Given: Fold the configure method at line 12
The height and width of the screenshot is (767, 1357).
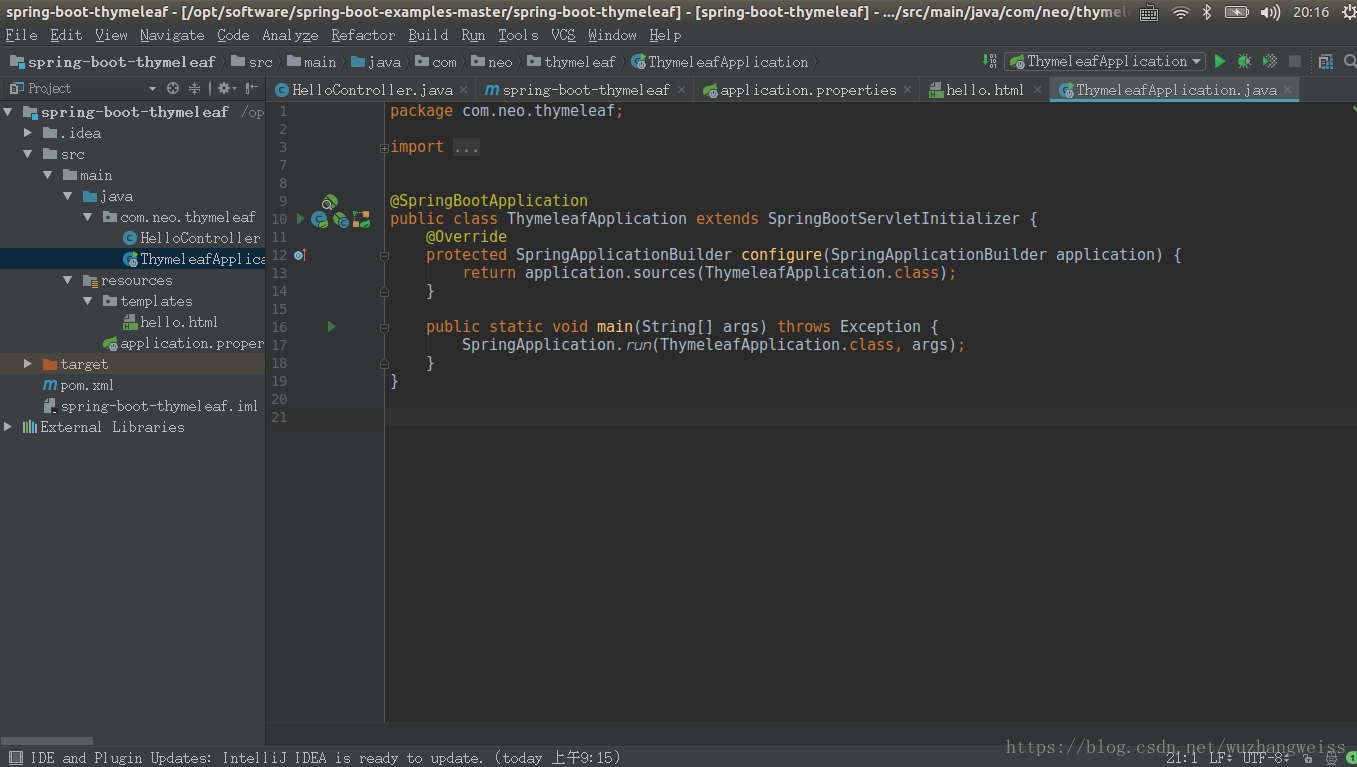Looking at the screenshot, I should pos(384,255).
